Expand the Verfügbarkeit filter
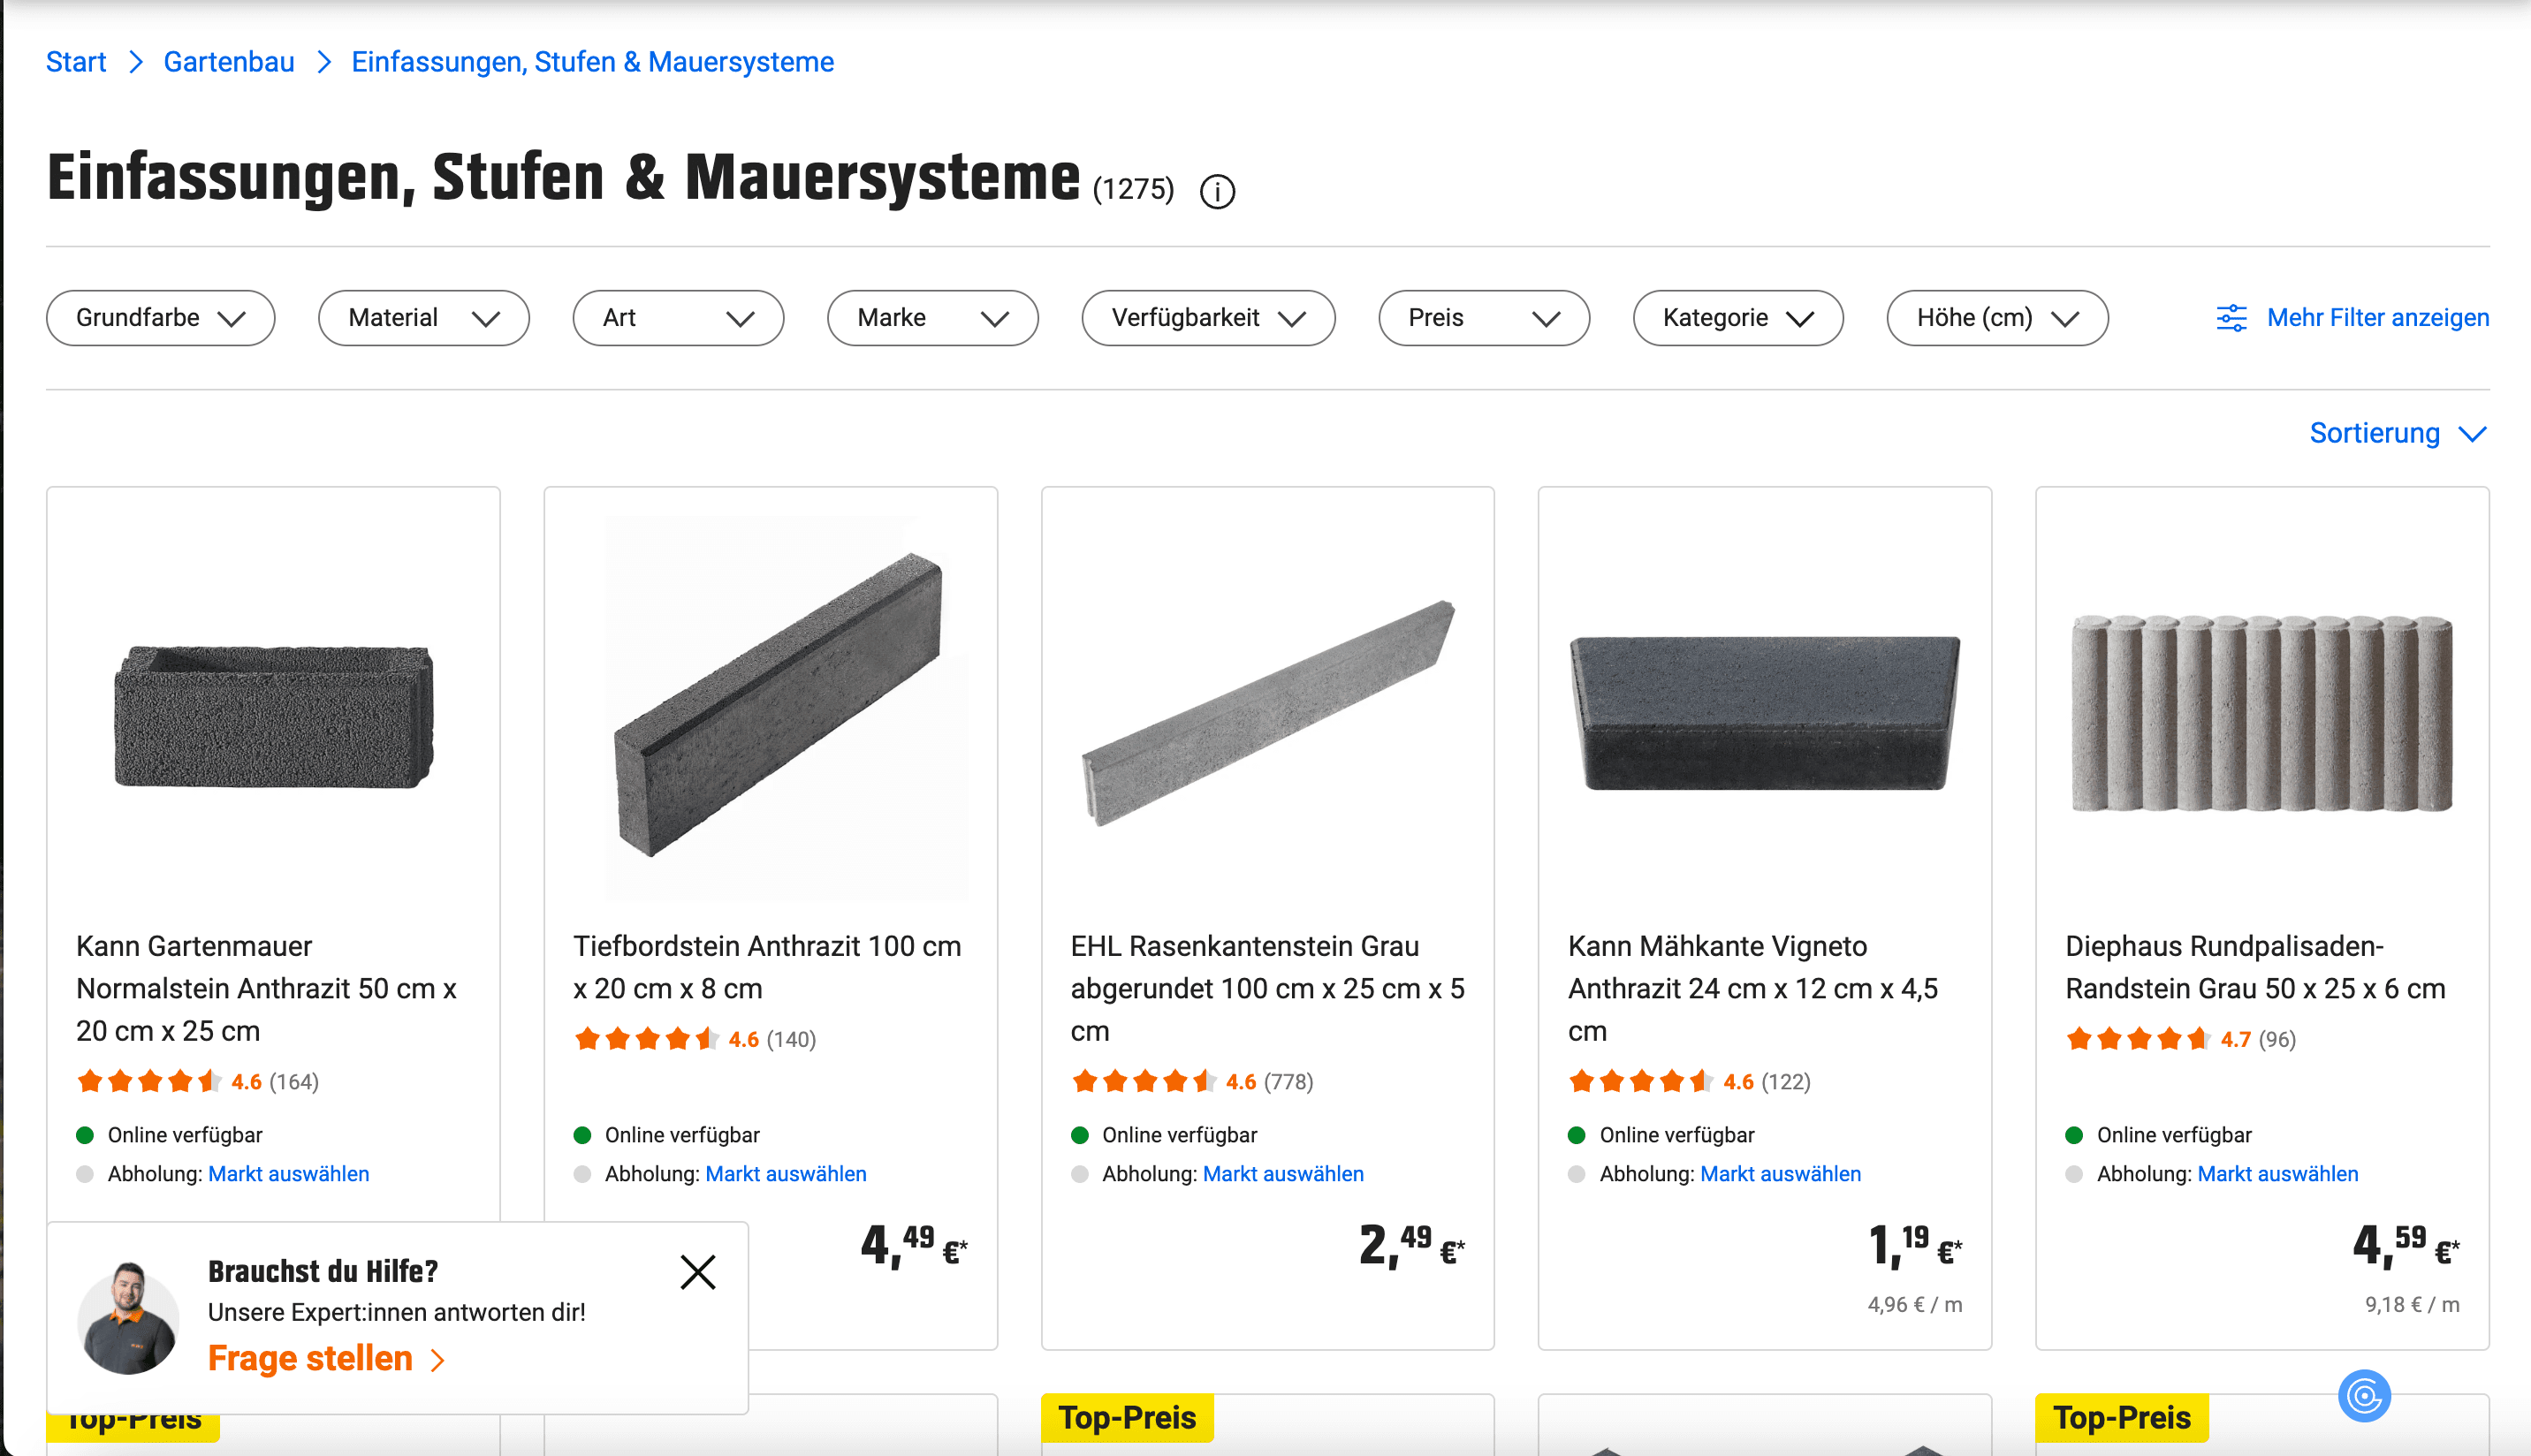2531x1456 pixels. click(1207, 318)
